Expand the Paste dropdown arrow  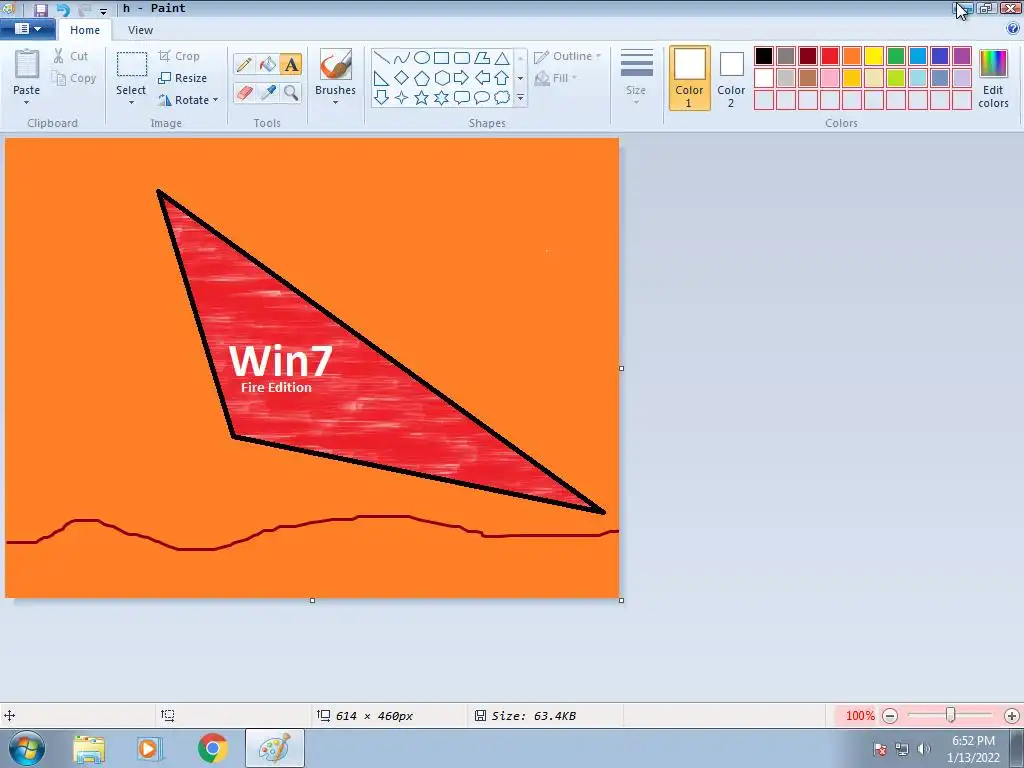(x=27, y=103)
